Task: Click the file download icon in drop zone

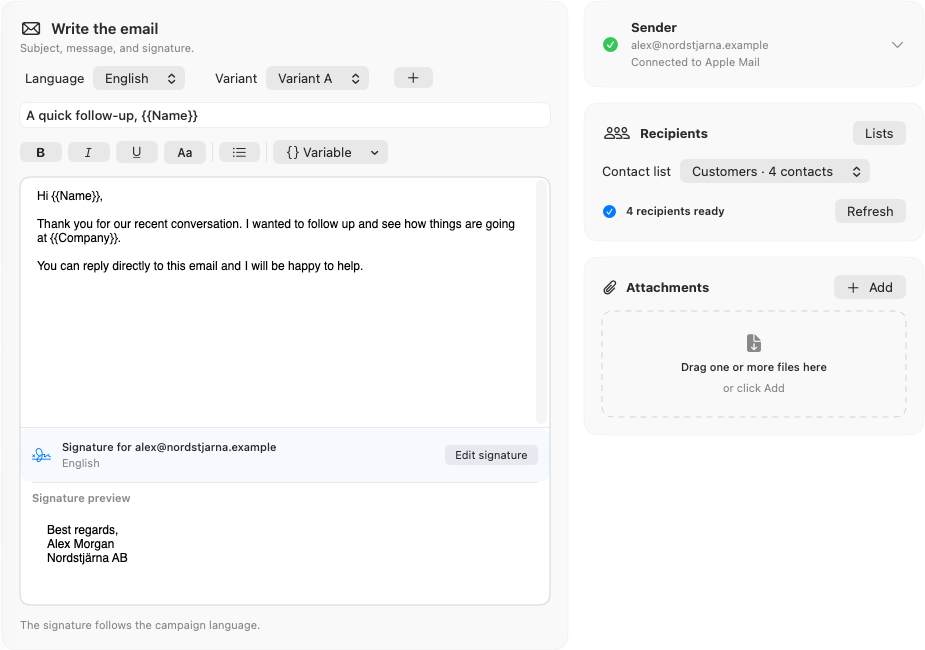Action: (x=753, y=343)
